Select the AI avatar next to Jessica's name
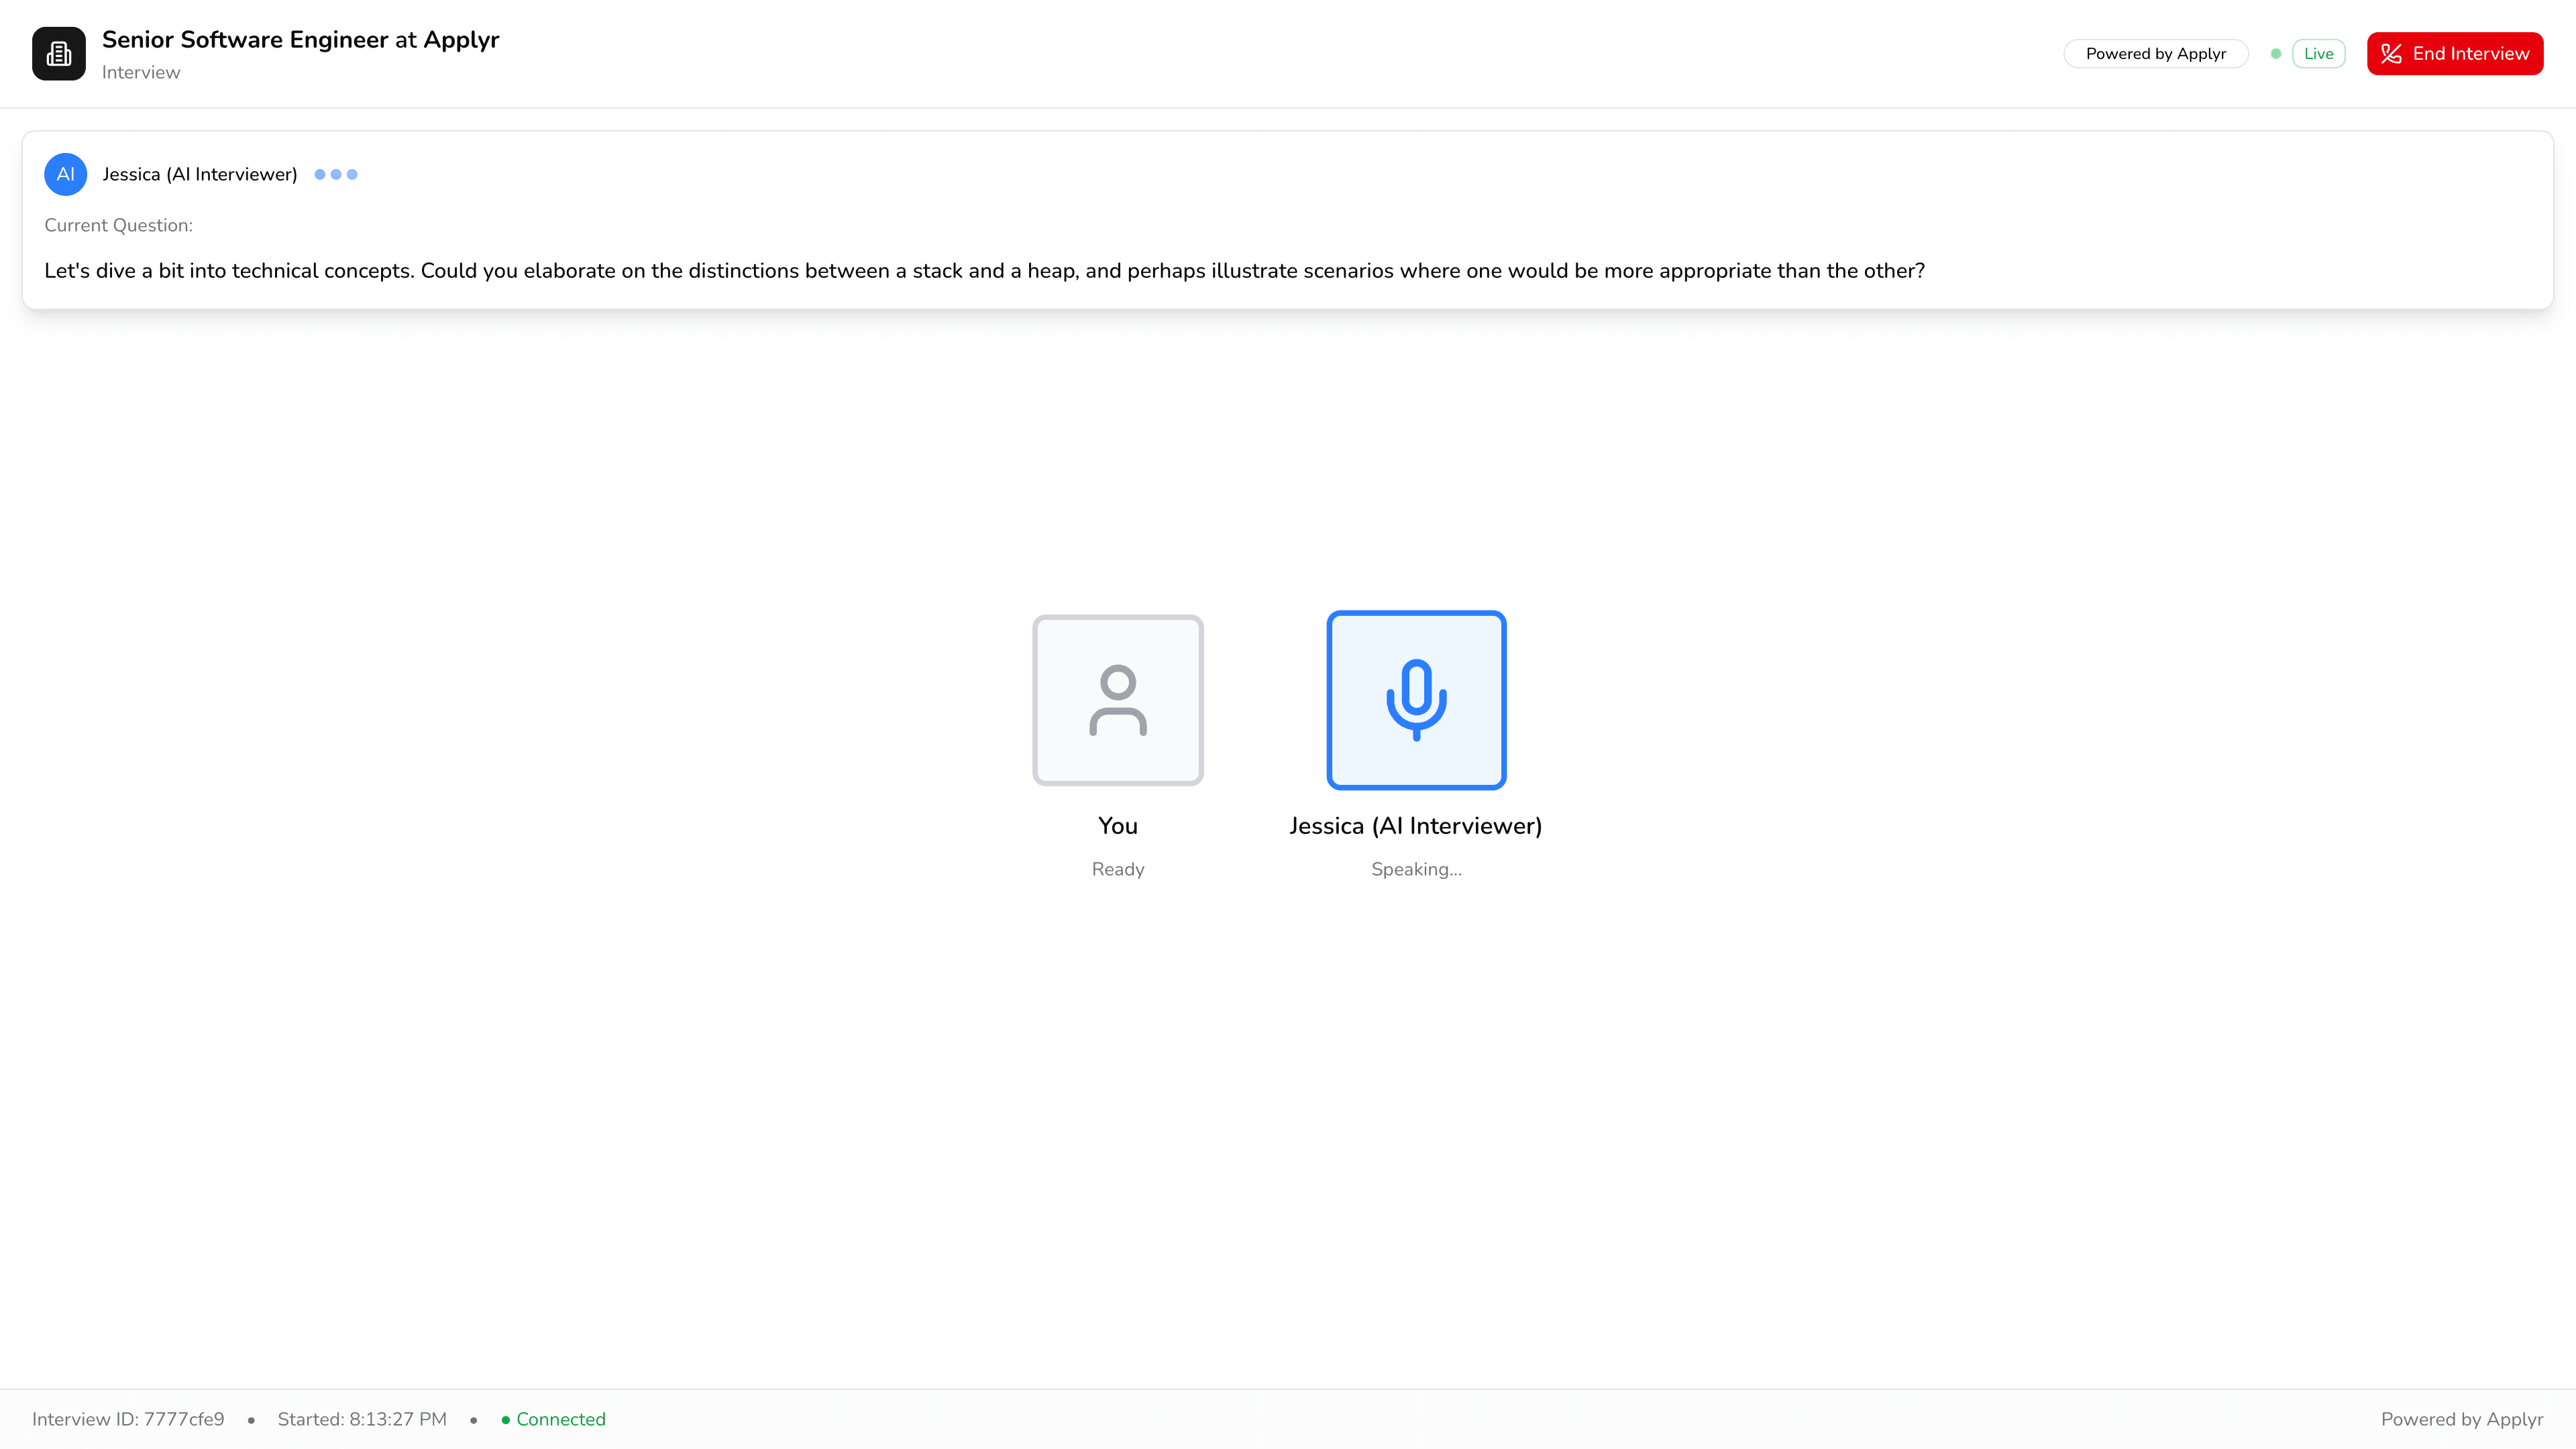Image resolution: width=2576 pixels, height=1449 pixels. coord(65,174)
